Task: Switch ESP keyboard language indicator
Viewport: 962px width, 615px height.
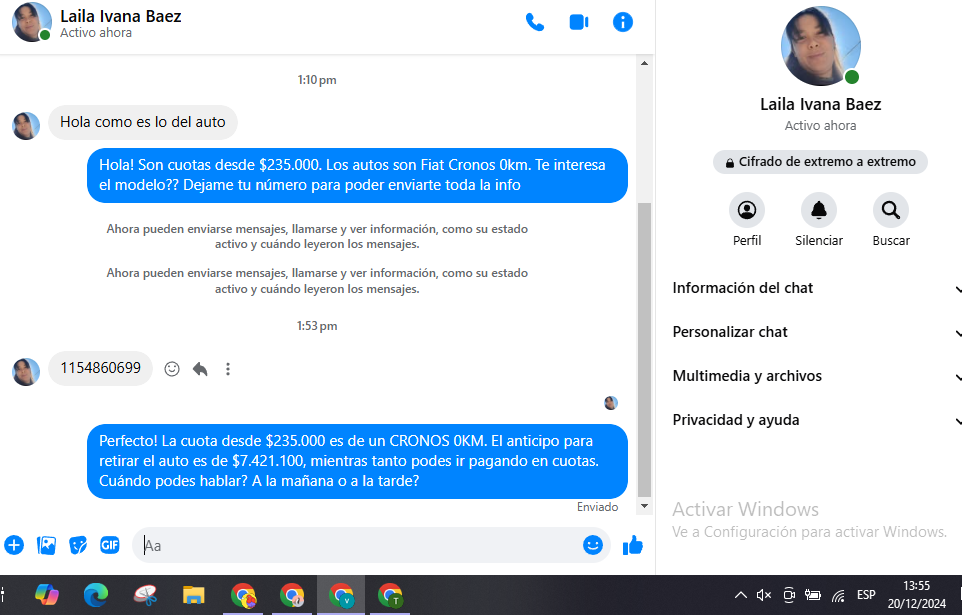Action: point(866,595)
